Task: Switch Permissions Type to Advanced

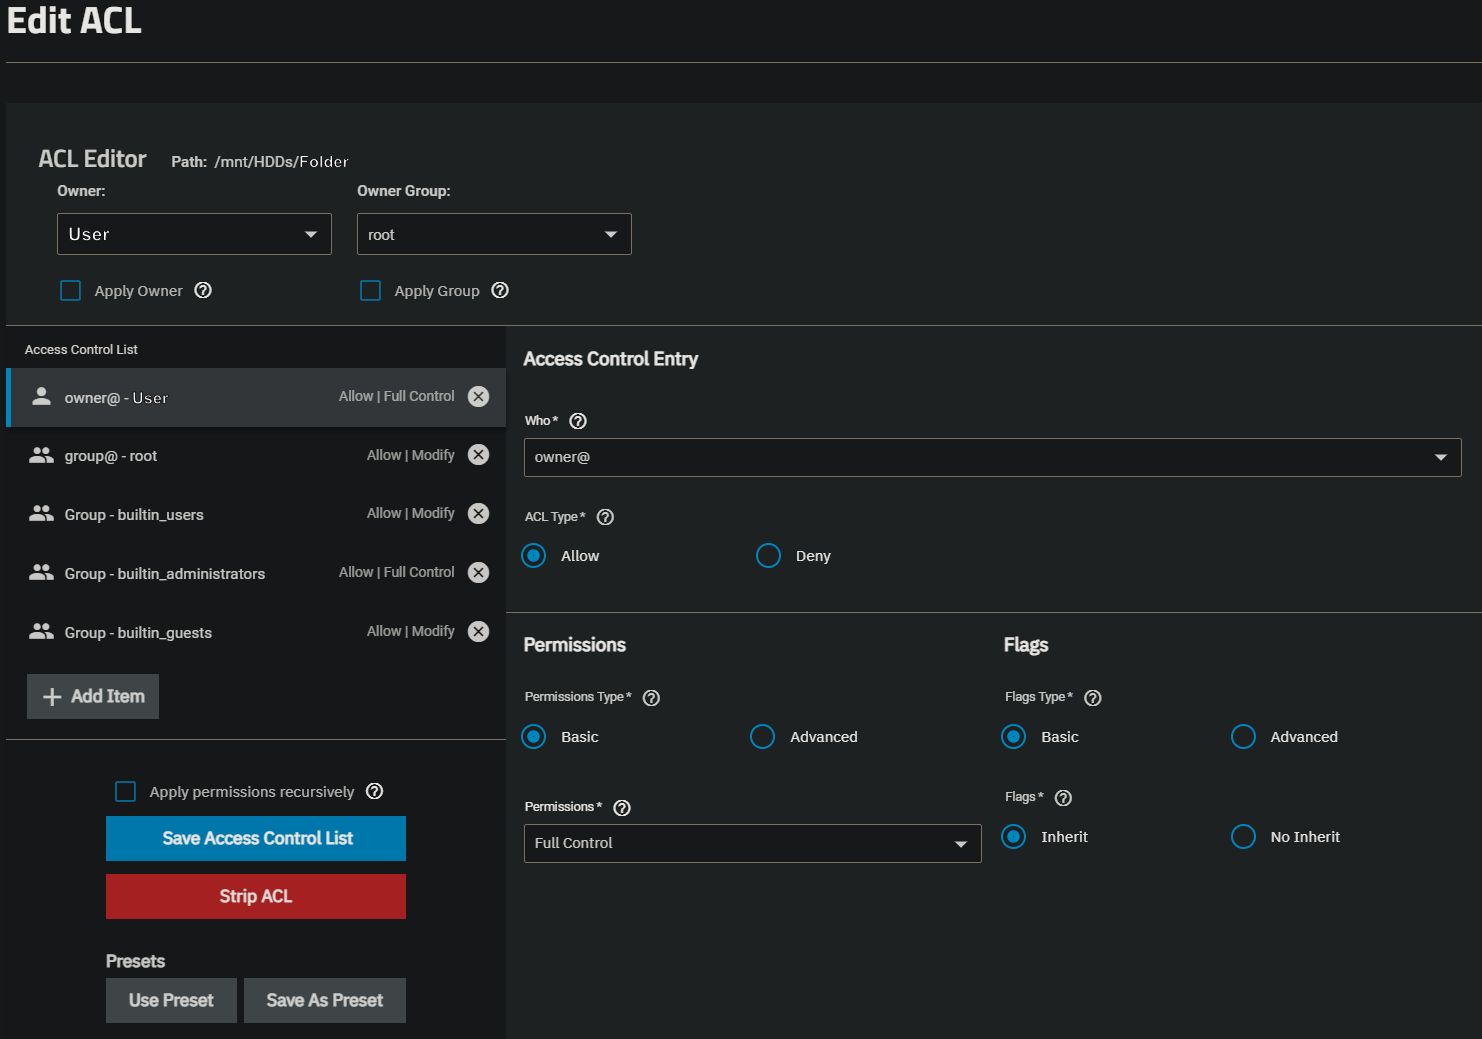Action: click(x=762, y=737)
